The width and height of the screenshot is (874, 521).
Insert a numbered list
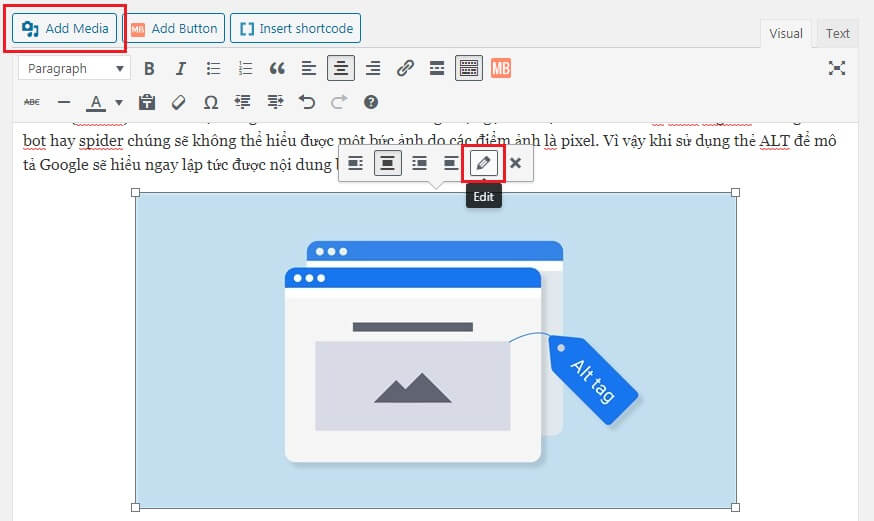point(245,69)
